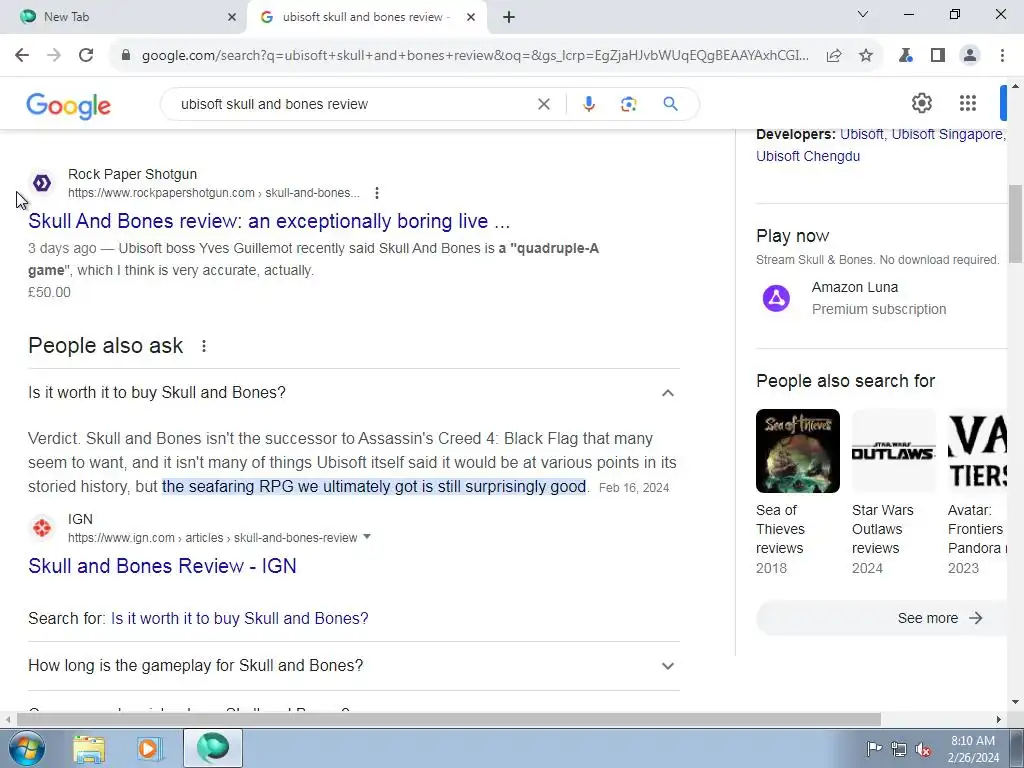Viewport: 1024px width, 768px height.
Task: View site information lock icon
Action: pos(126,55)
